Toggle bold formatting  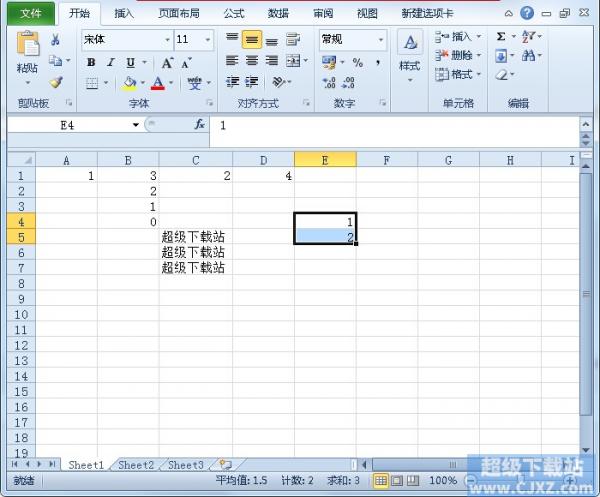pos(91,62)
